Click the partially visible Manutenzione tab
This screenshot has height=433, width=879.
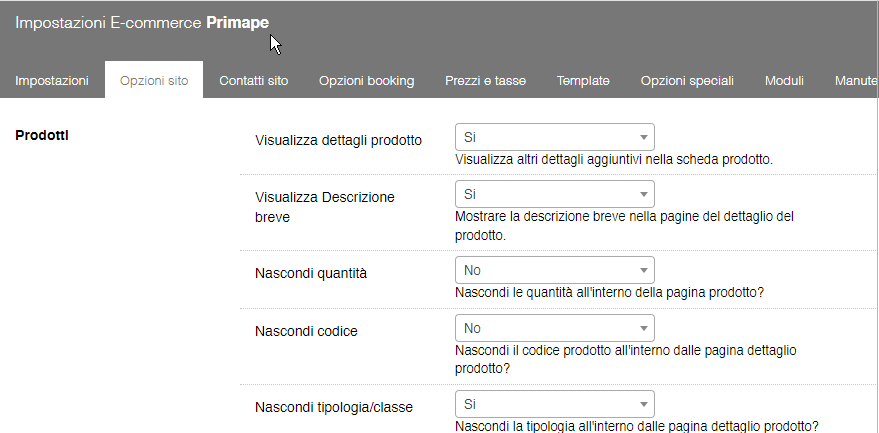click(856, 81)
